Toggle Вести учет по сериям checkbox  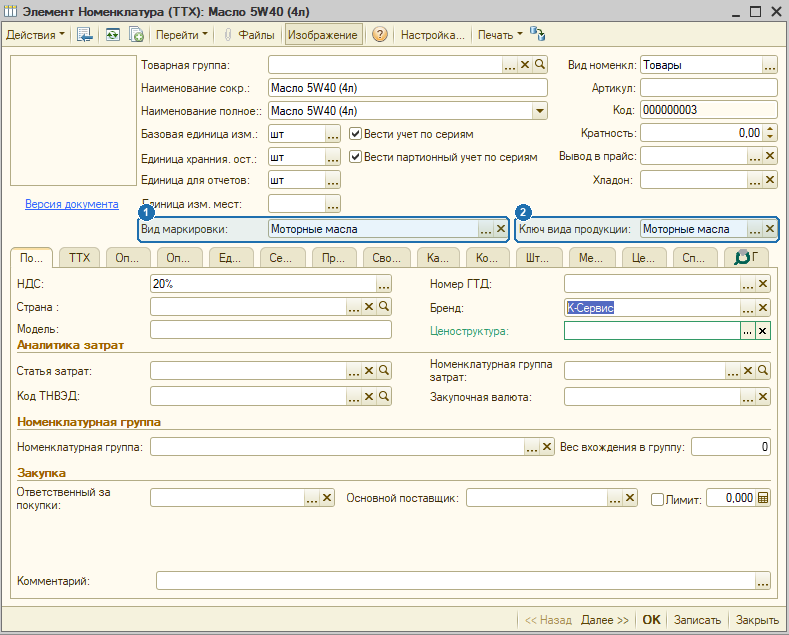(x=355, y=134)
